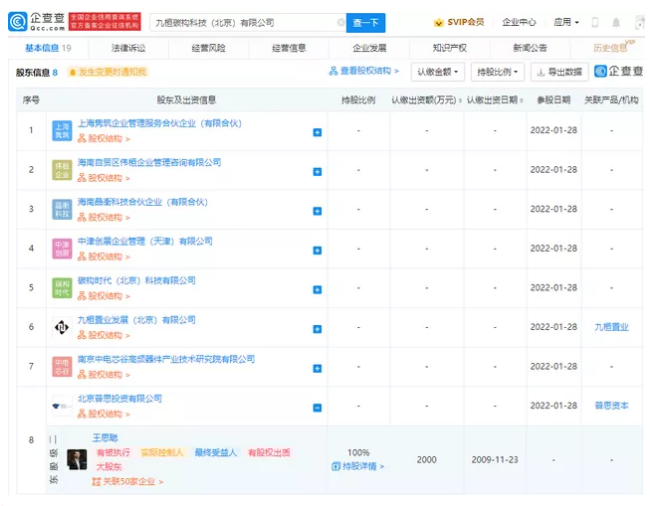Screen dimensions: 650x506
Task: Click 股权结构 under 九恒置业发展 row
Action: 104,335
